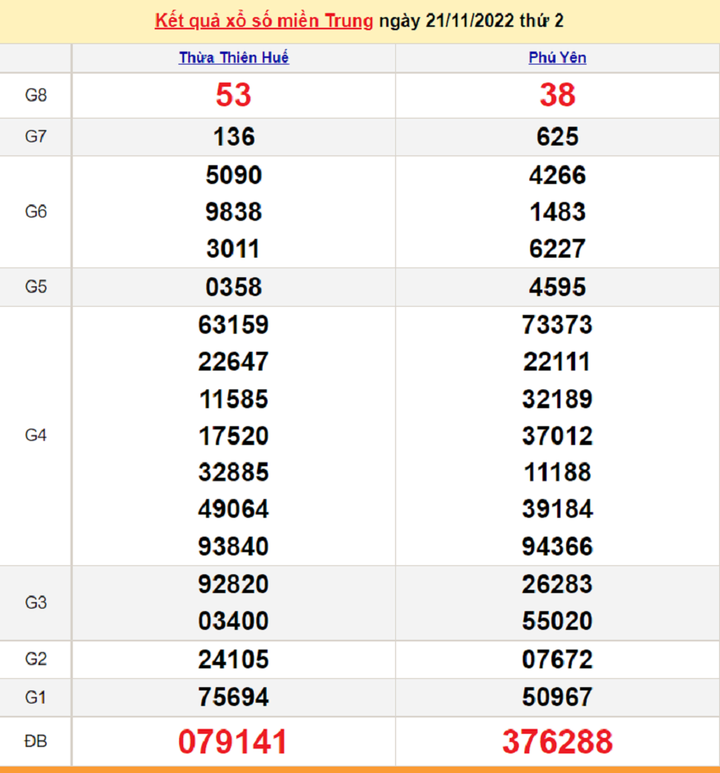Select the G1 number 75694
720x773 pixels.
point(234,697)
